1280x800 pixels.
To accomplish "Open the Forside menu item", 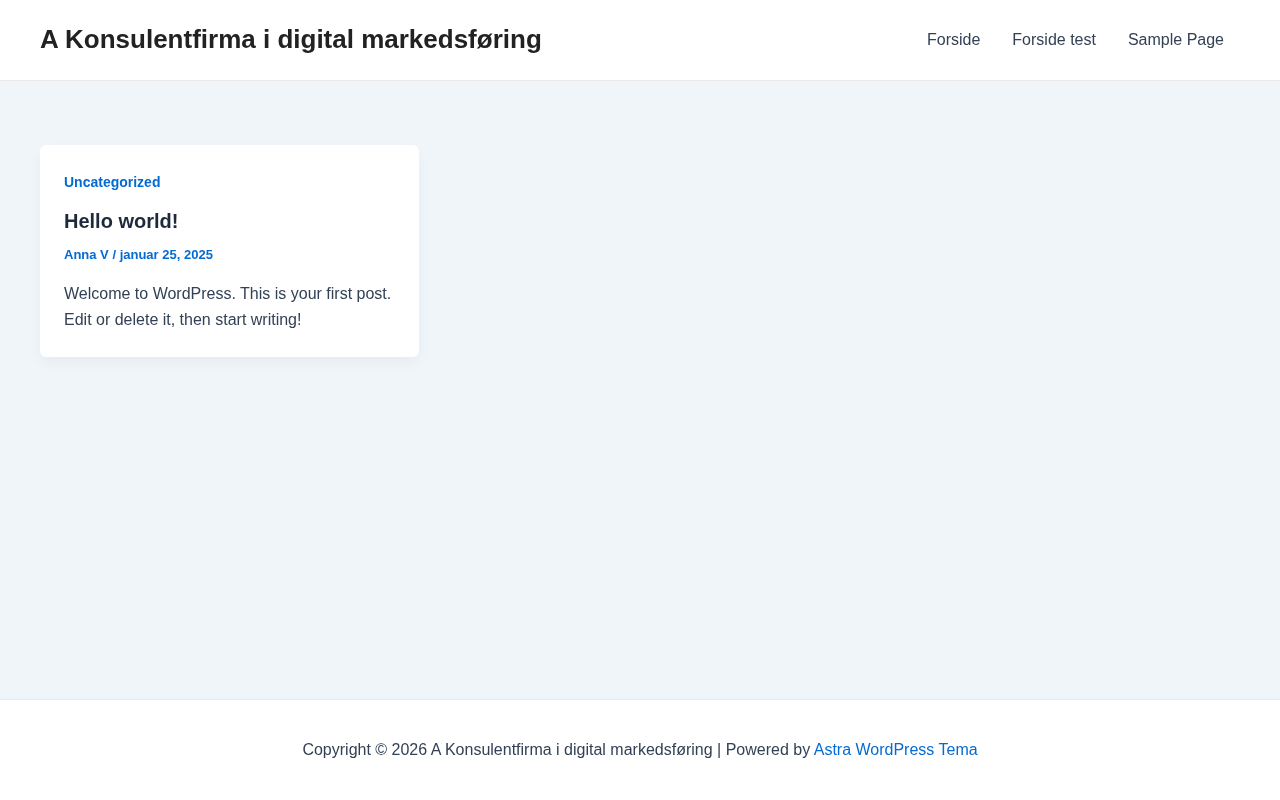I will (x=953, y=40).
